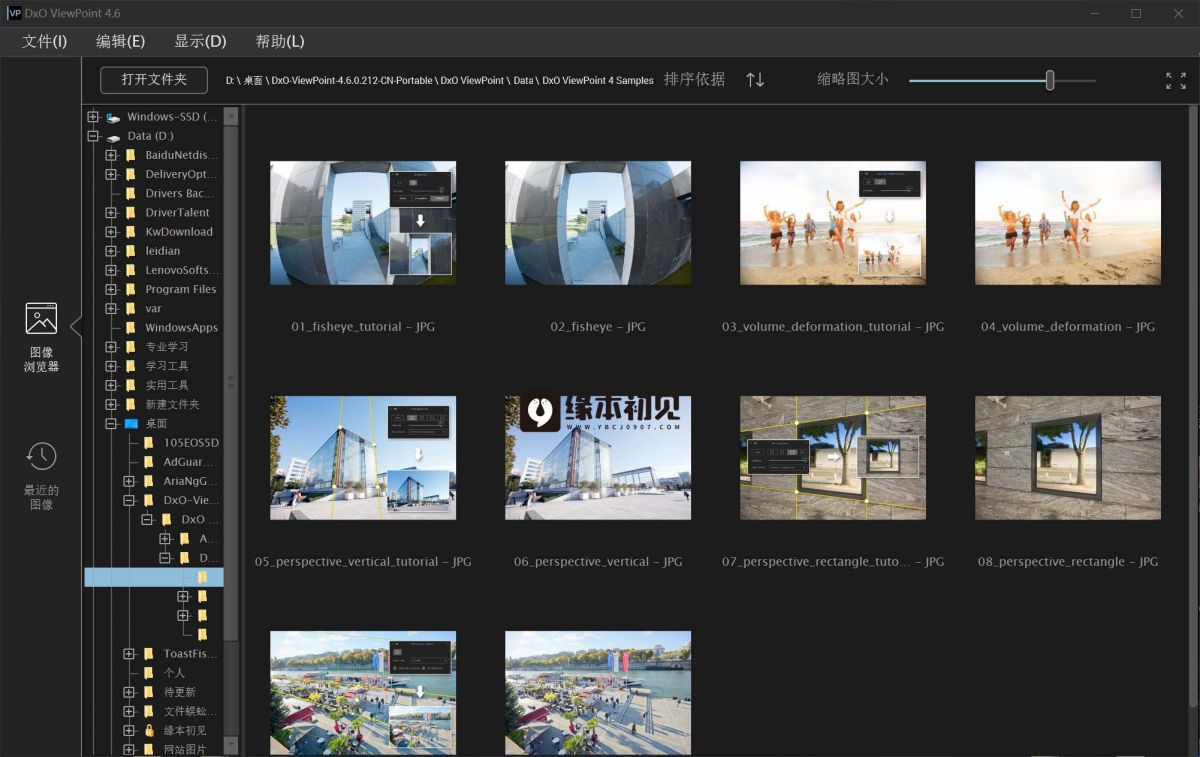Select the 个人 folder in tree
The image size is (1200, 757).
[x=174, y=672]
